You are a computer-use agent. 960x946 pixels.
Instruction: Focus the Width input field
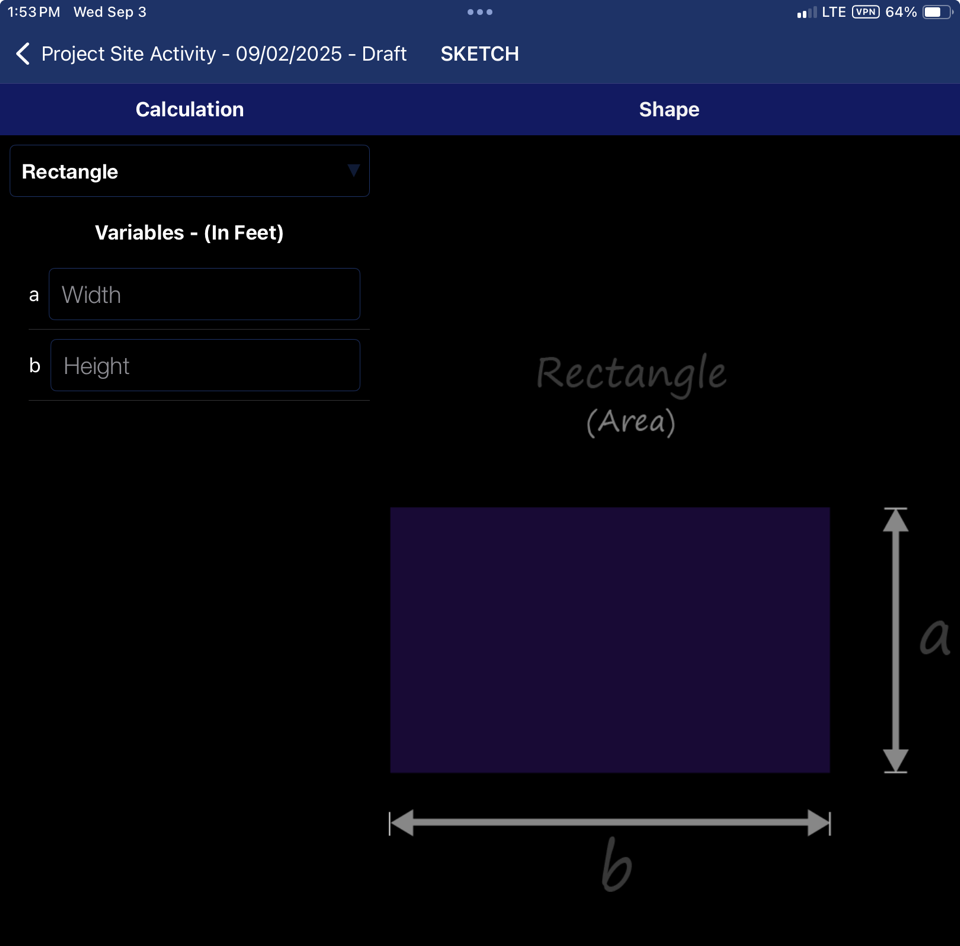click(204, 295)
